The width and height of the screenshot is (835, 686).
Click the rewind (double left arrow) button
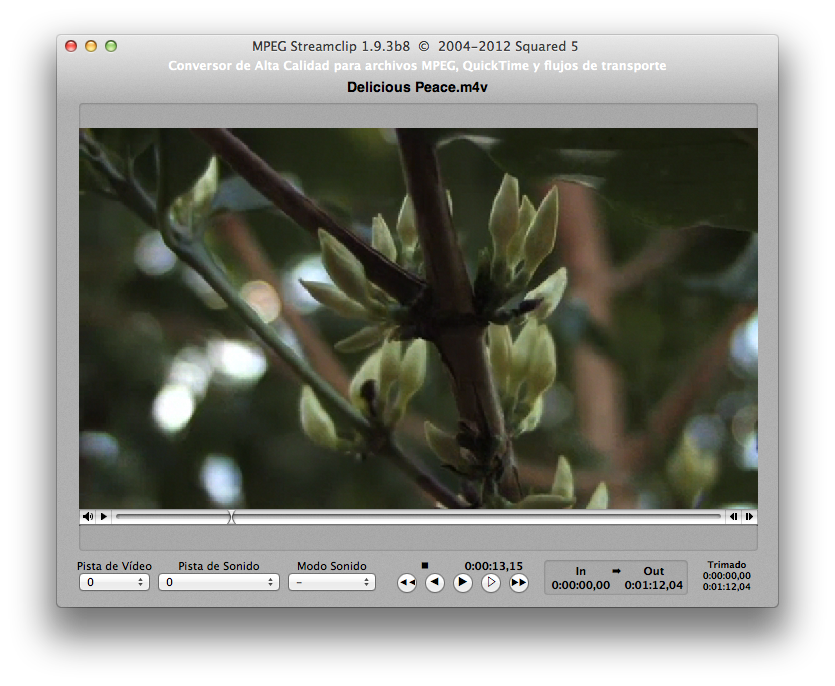(x=406, y=583)
